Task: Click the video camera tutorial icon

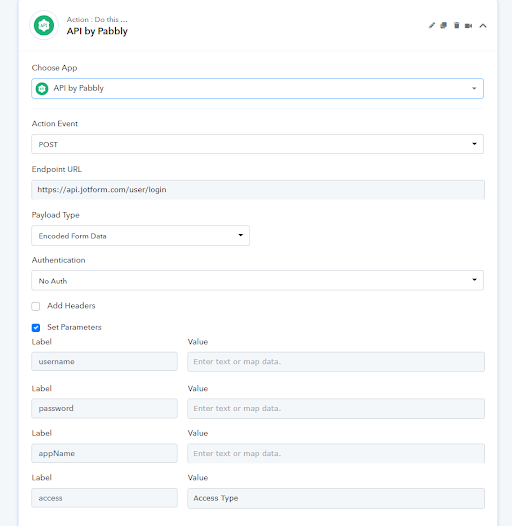Action: (468, 26)
